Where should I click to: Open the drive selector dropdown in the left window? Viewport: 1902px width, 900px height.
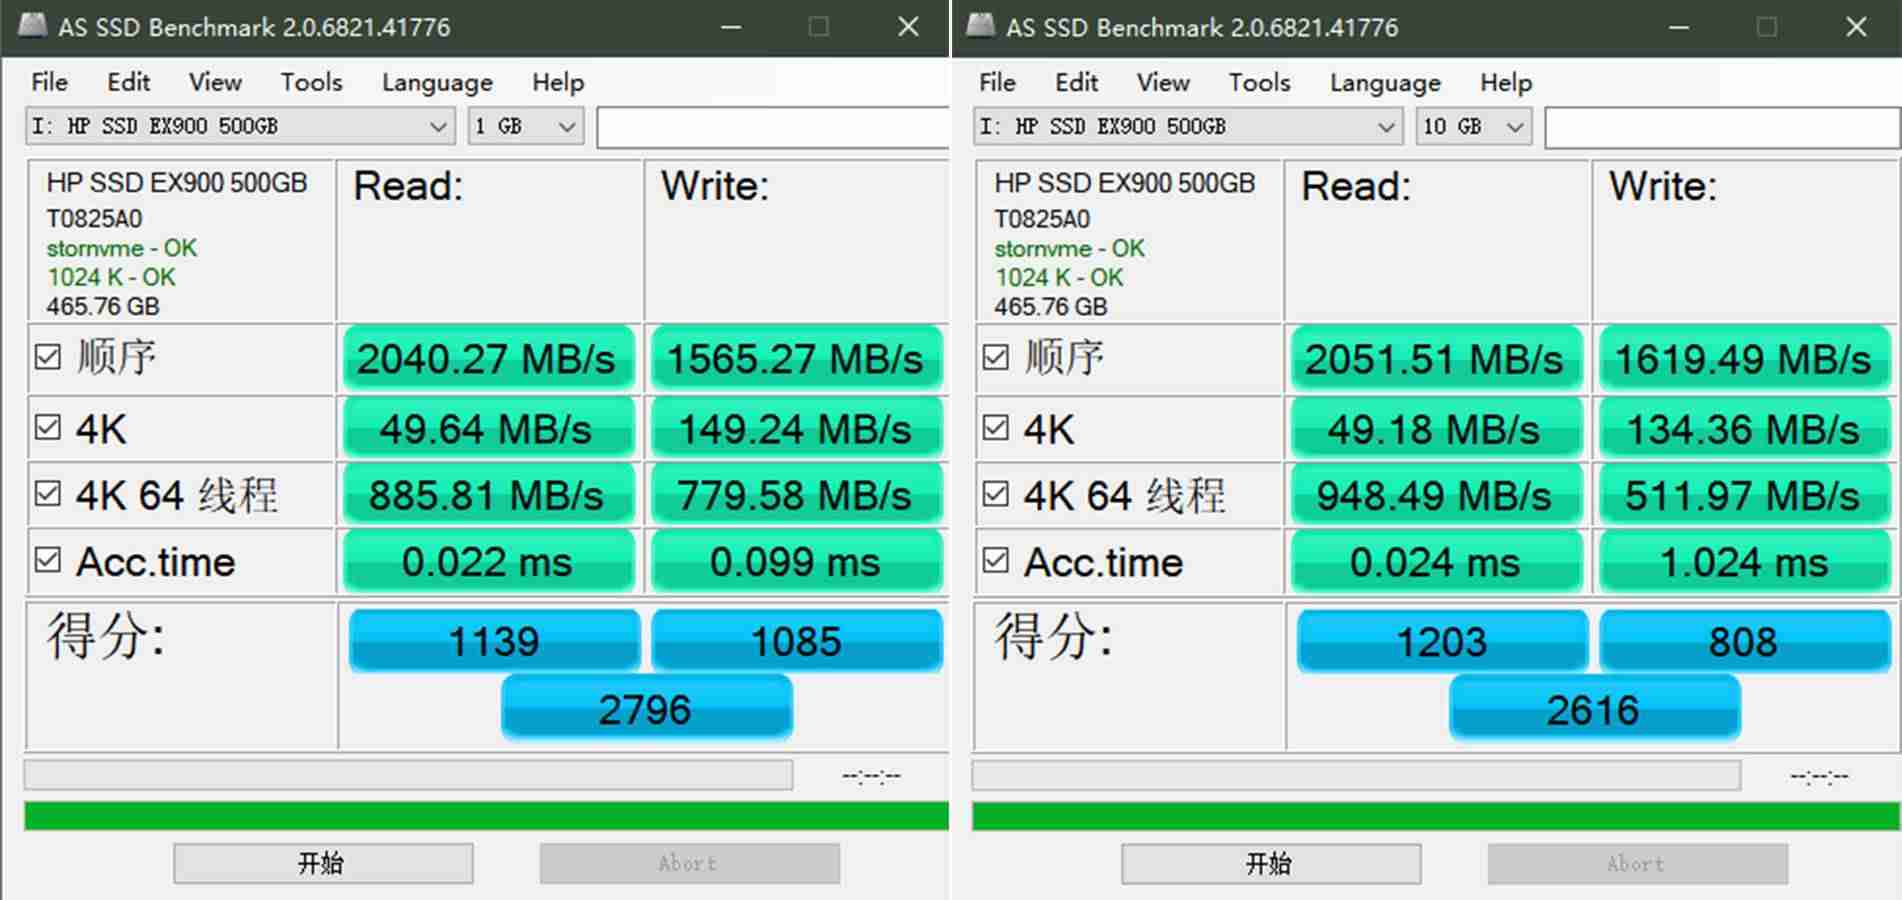pos(240,127)
